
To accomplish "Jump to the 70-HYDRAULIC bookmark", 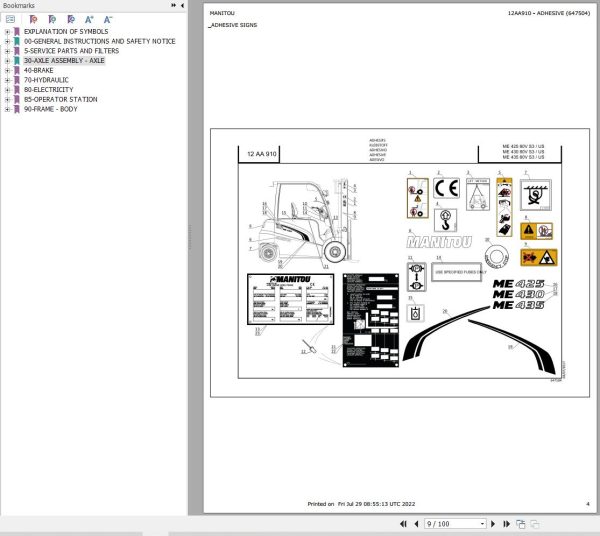I will [46, 80].
